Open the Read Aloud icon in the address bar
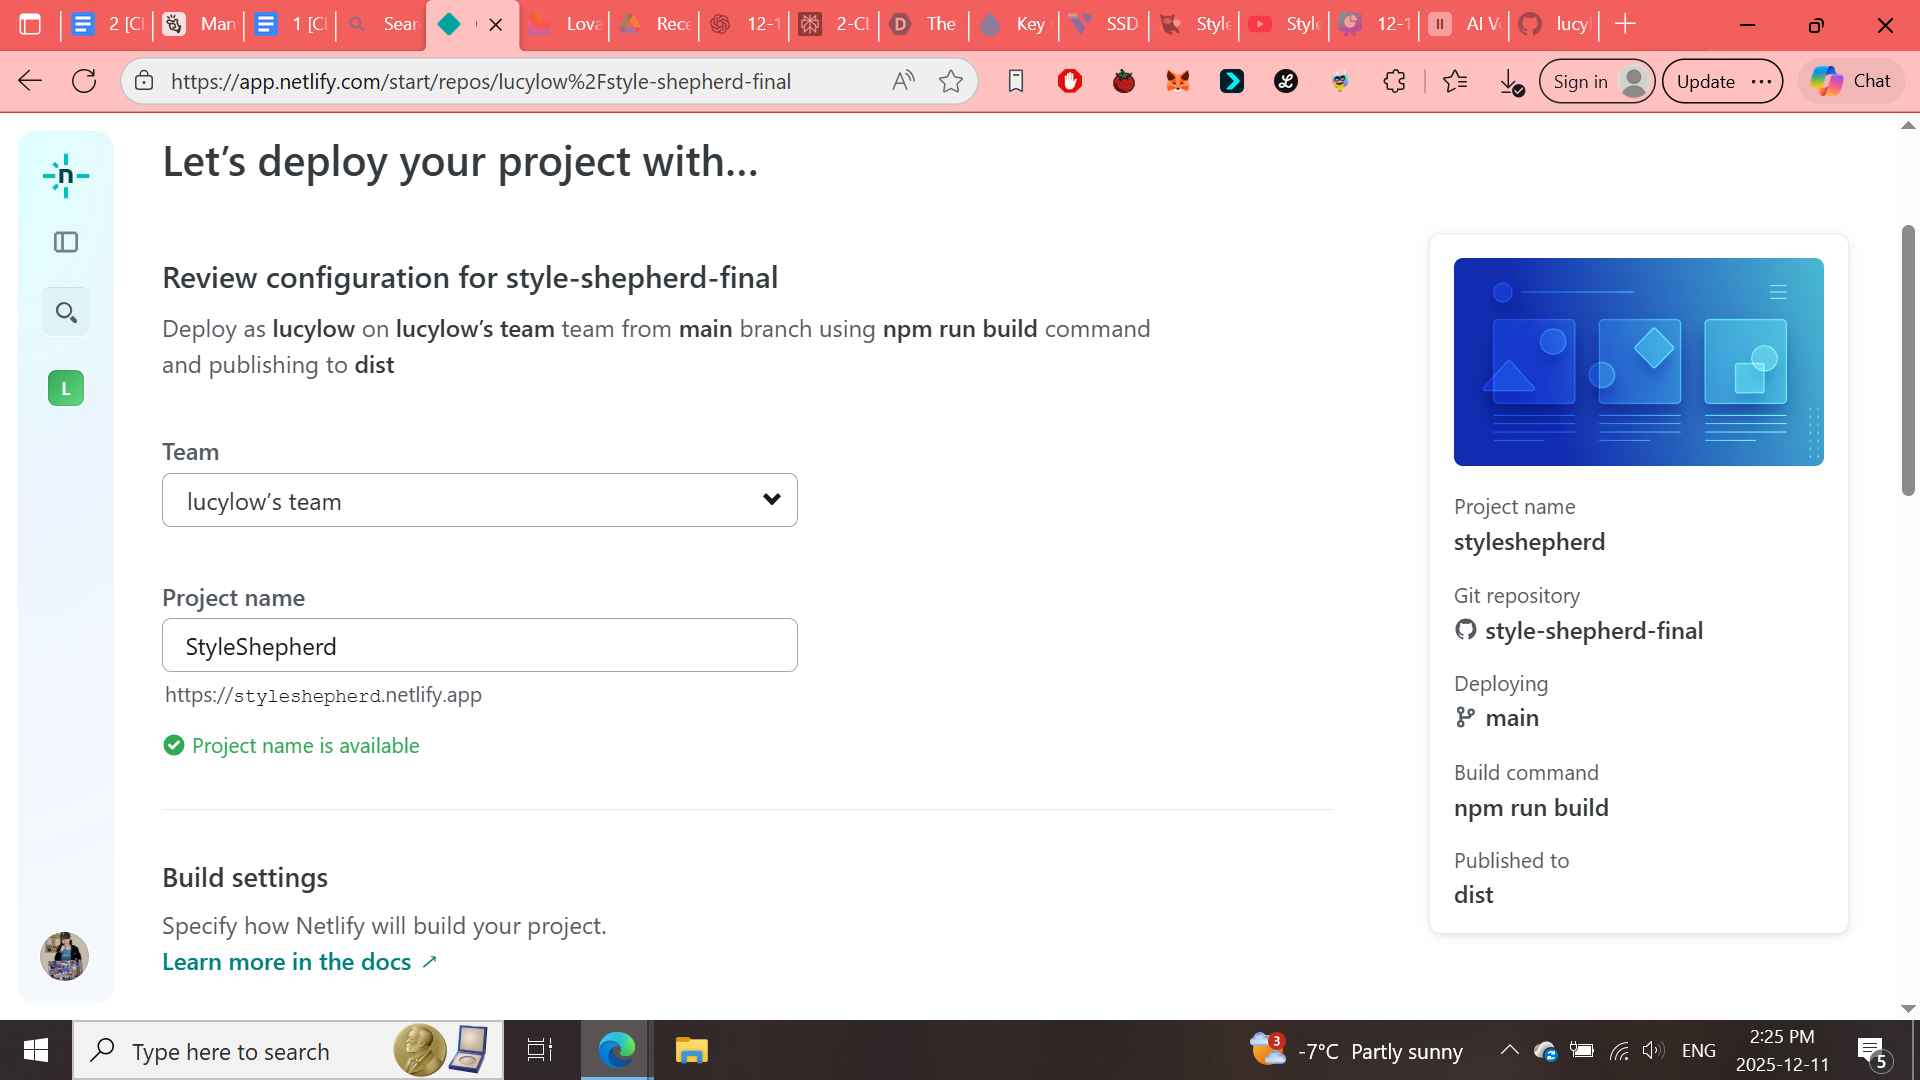 point(903,81)
